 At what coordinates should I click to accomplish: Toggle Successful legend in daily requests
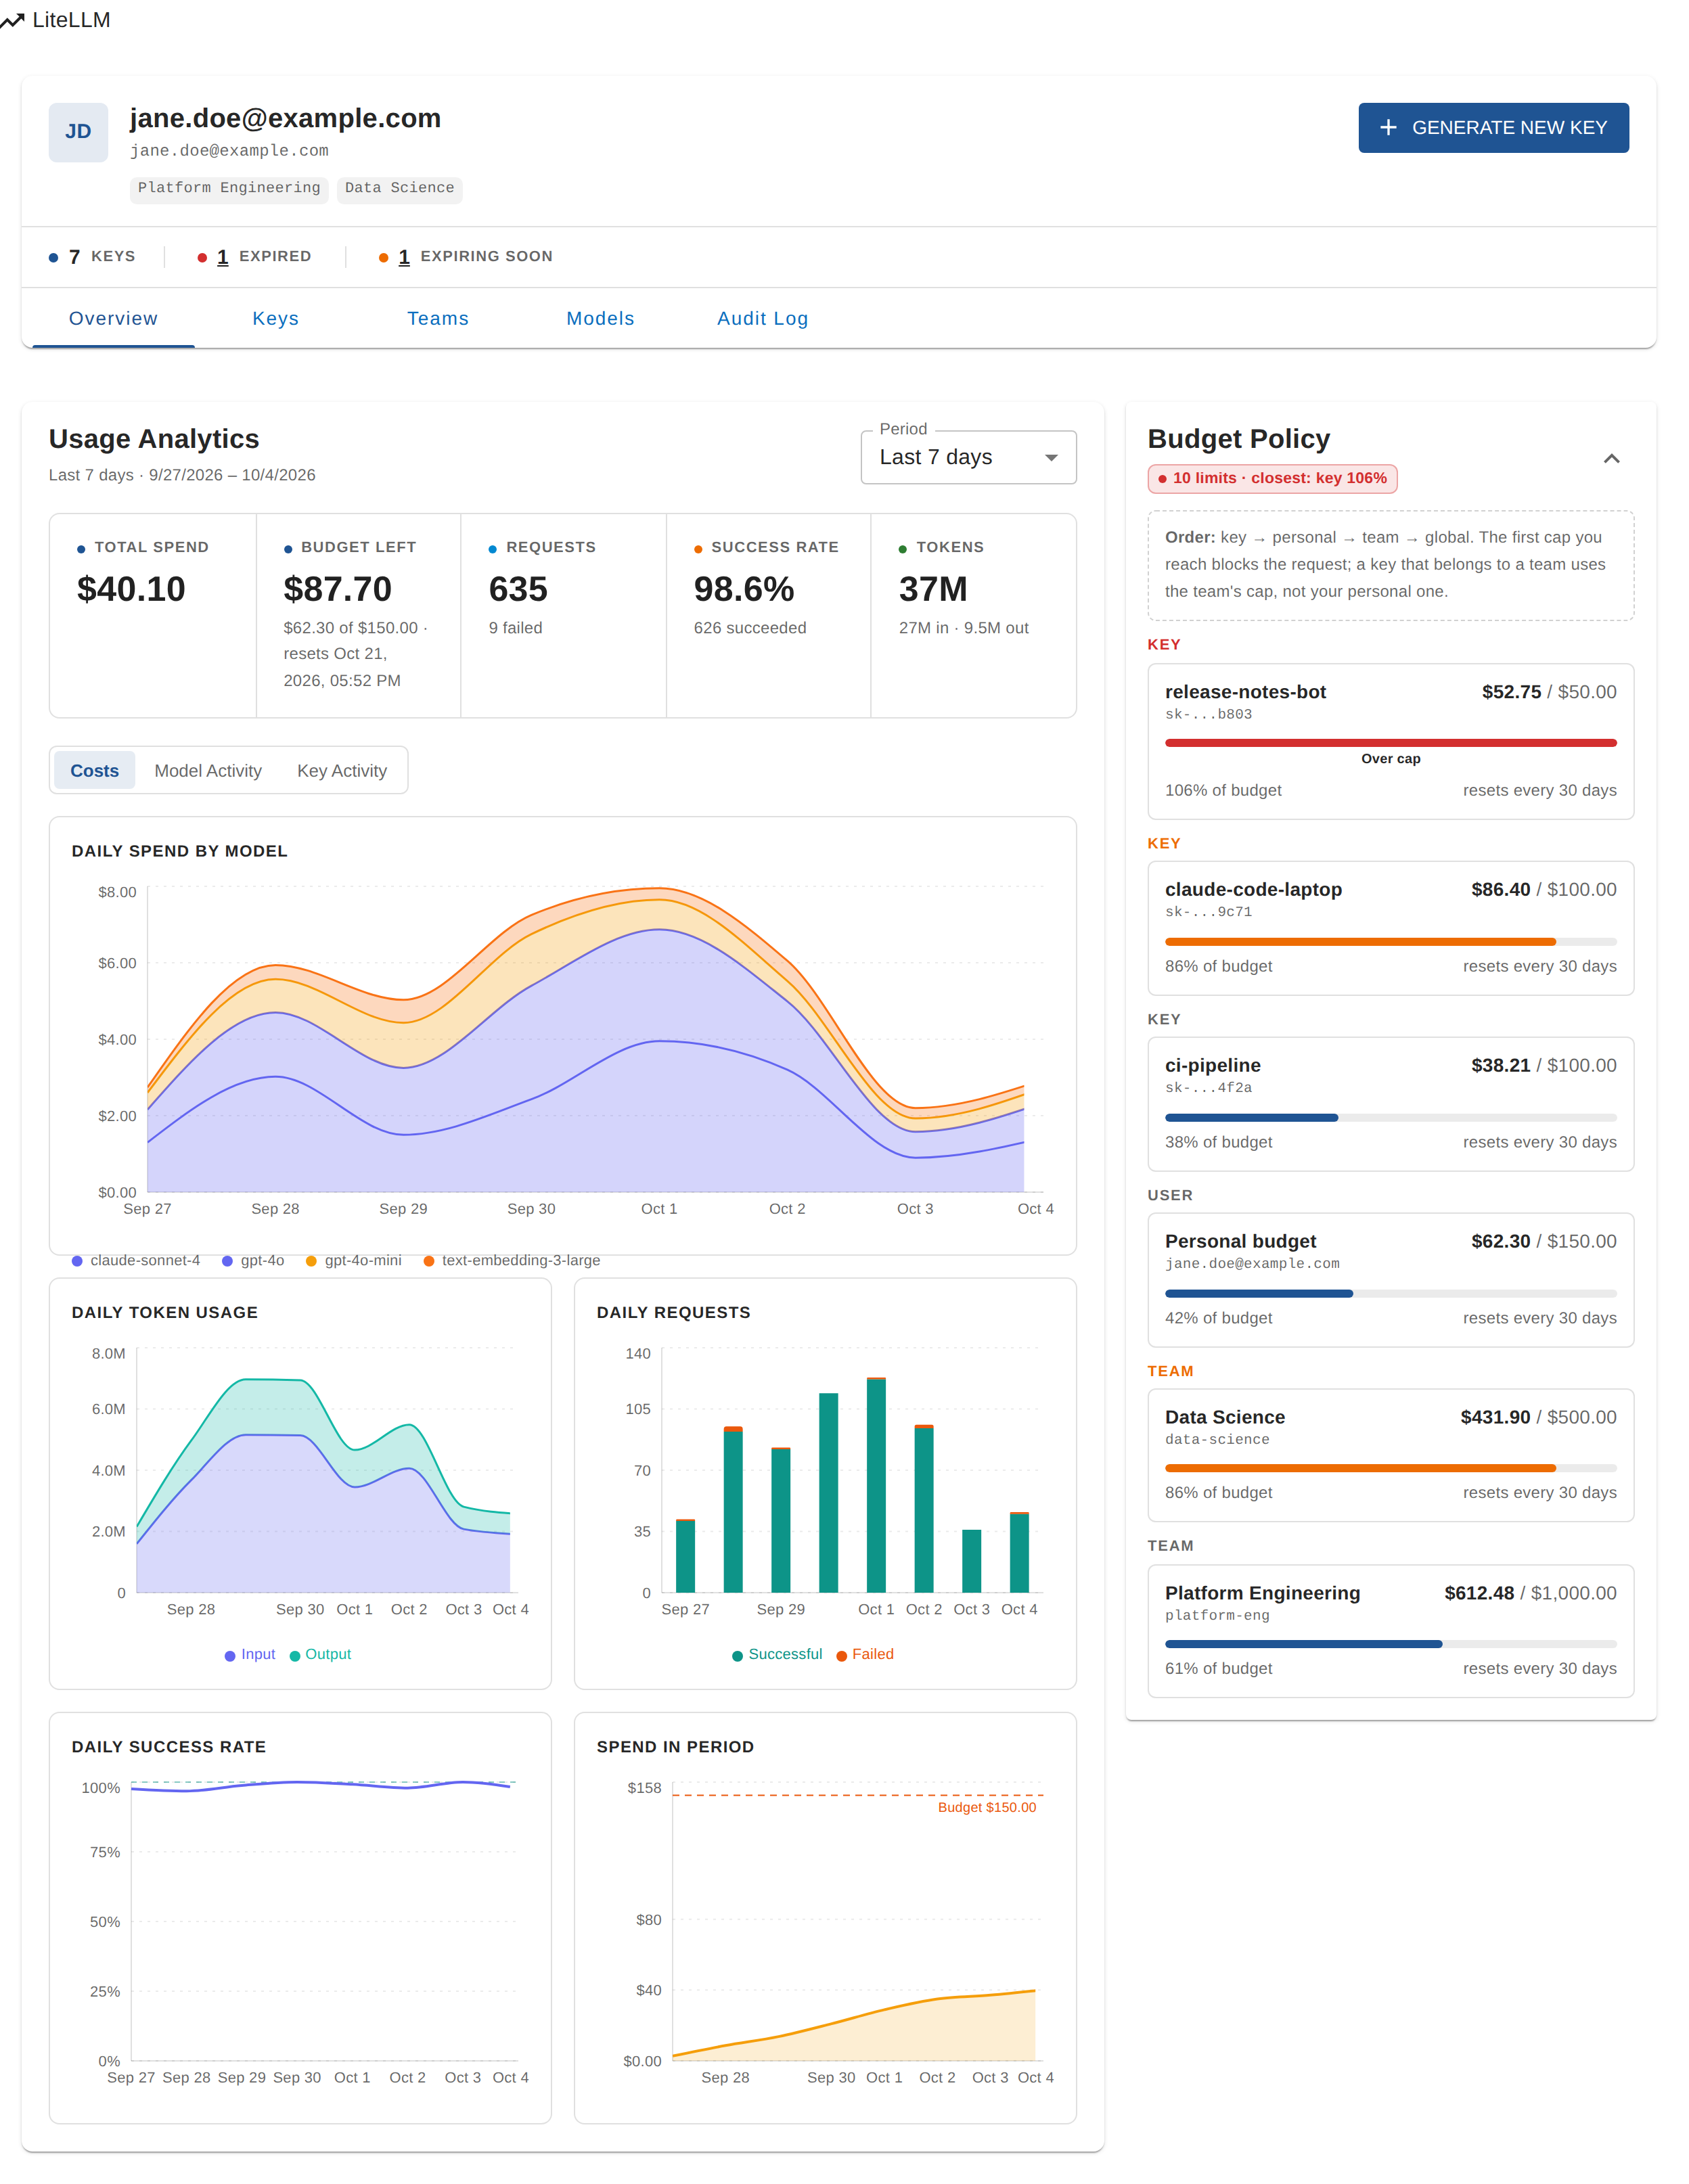coord(777,1654)
